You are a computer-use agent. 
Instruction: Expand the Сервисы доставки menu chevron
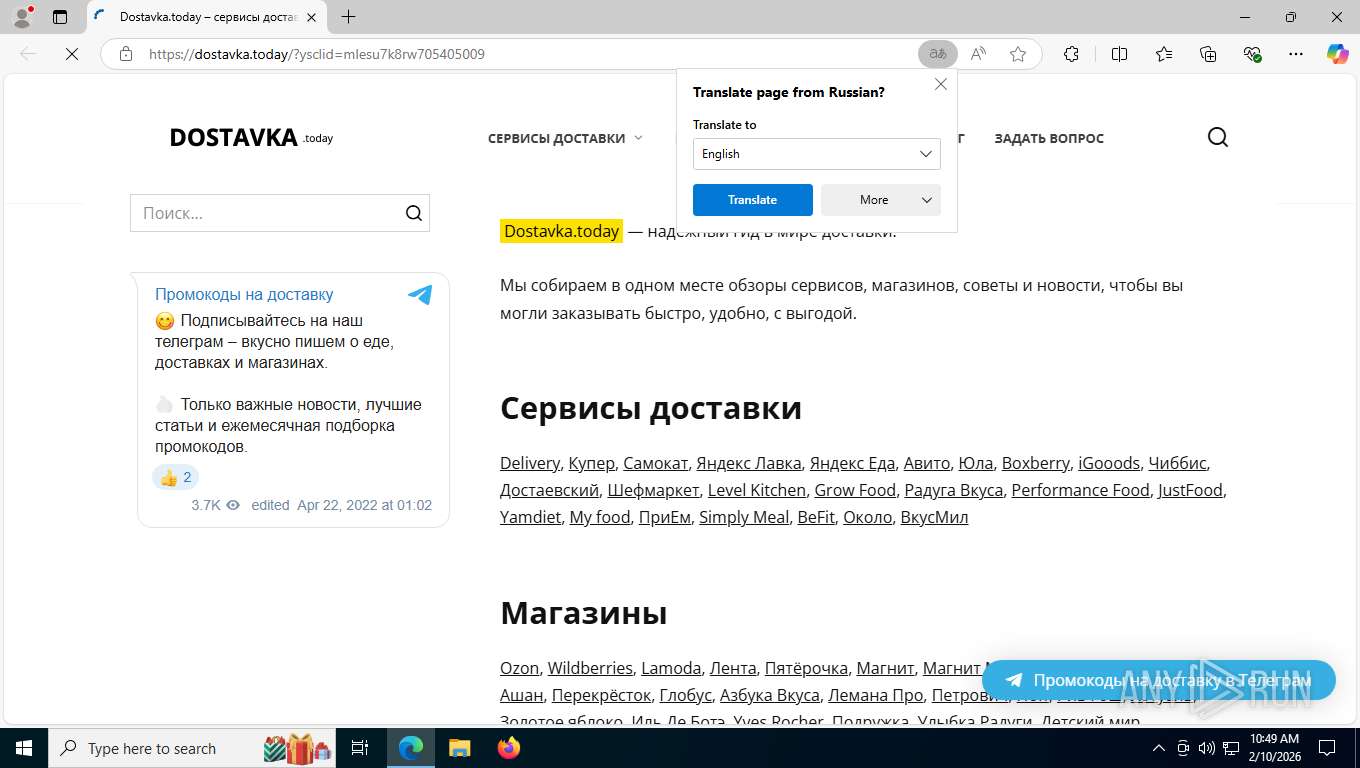[x=638, y=138]
